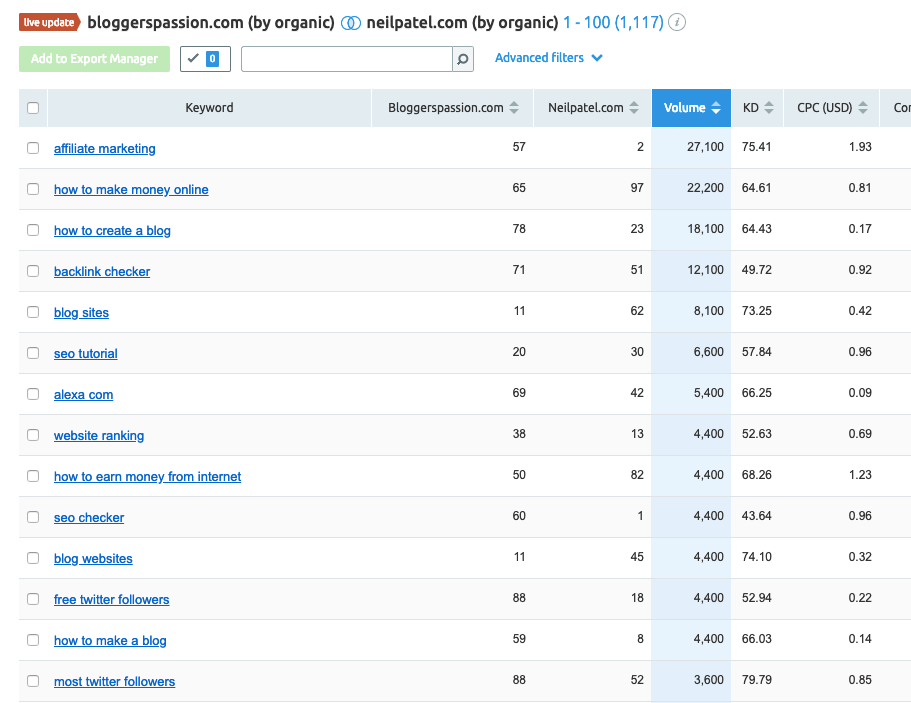Select the most twitter followers checkbox
The image size is (911, 703).
[33, 681]
